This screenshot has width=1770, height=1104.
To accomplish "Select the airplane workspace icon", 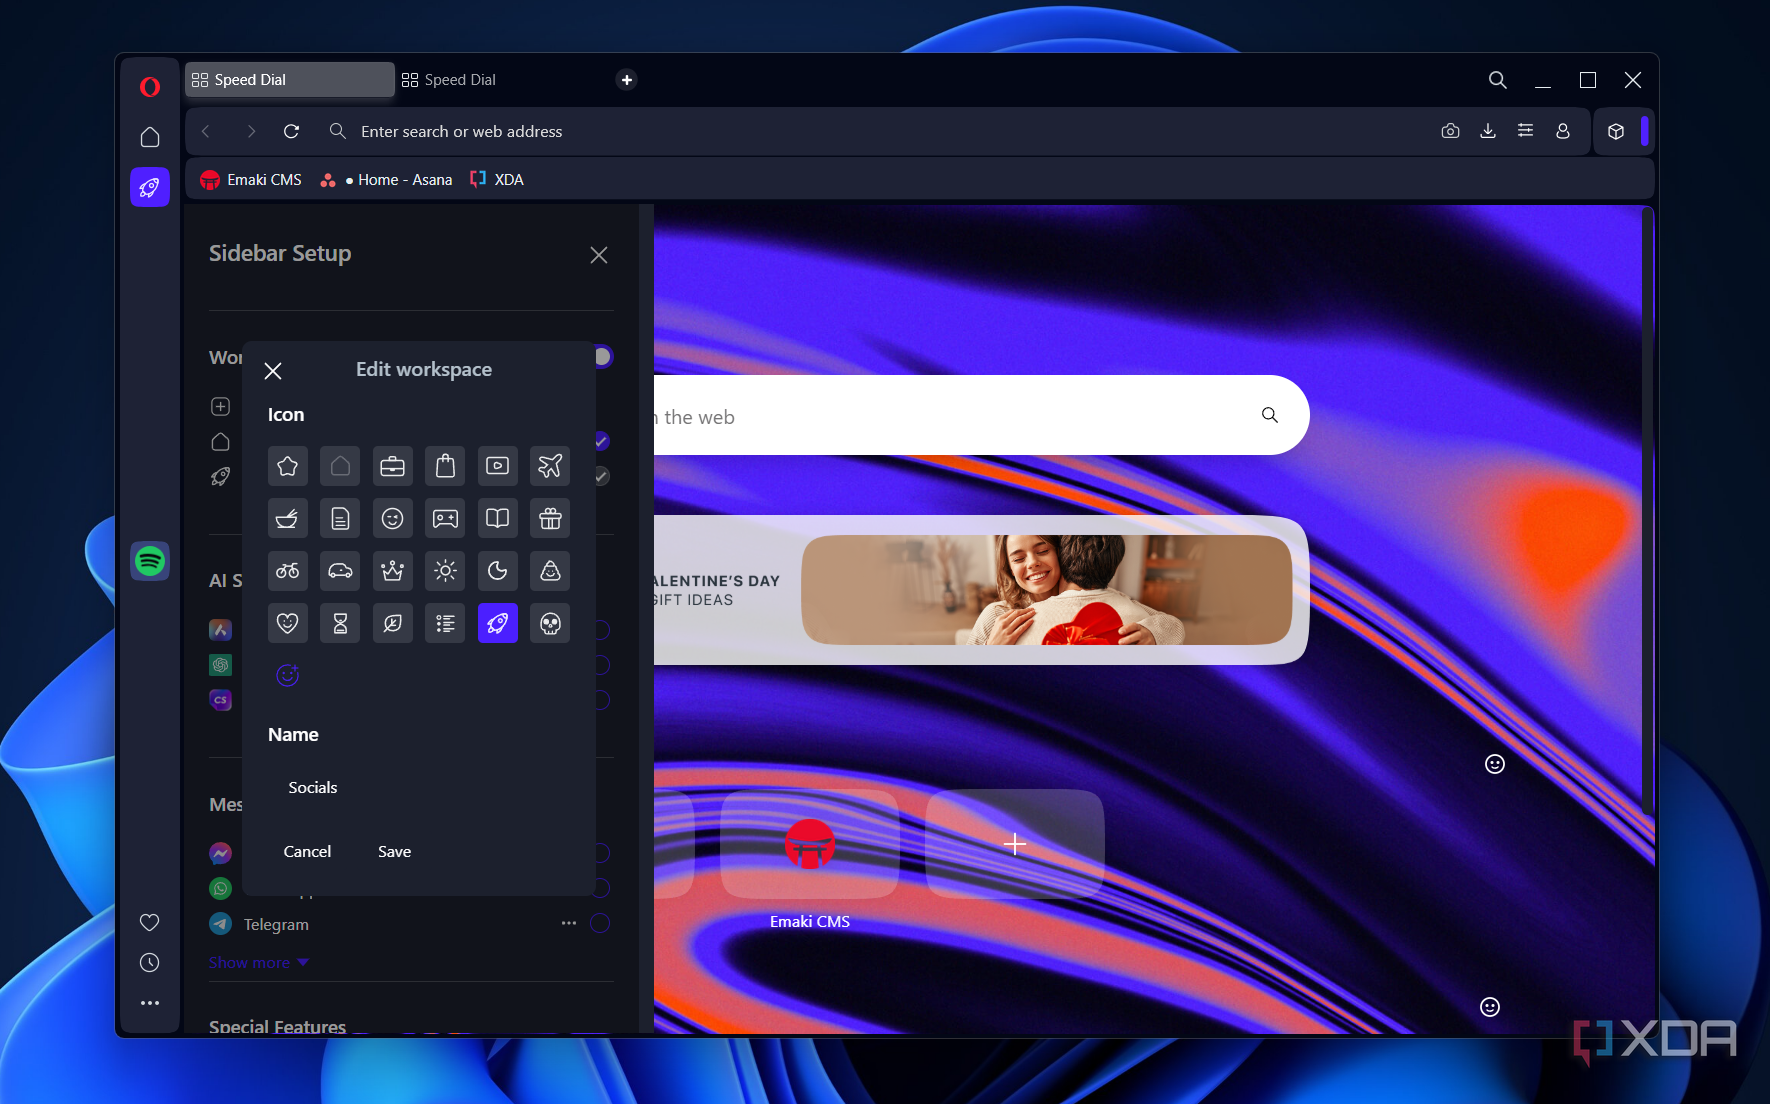I will point(550,466).
